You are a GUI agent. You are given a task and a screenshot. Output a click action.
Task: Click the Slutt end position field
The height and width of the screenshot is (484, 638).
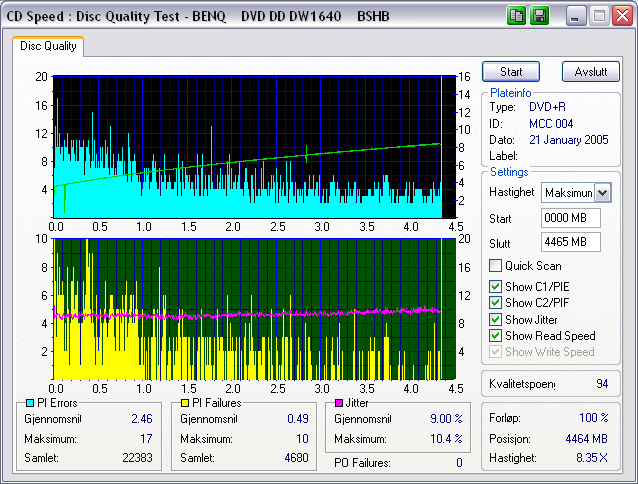570,242
